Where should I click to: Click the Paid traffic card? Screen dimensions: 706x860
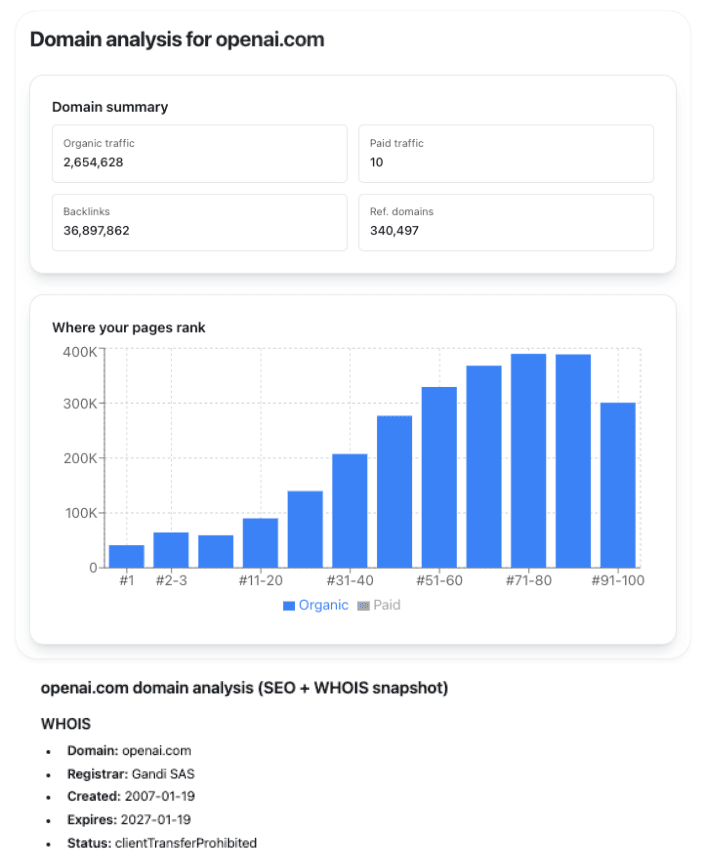coord(506,154)
